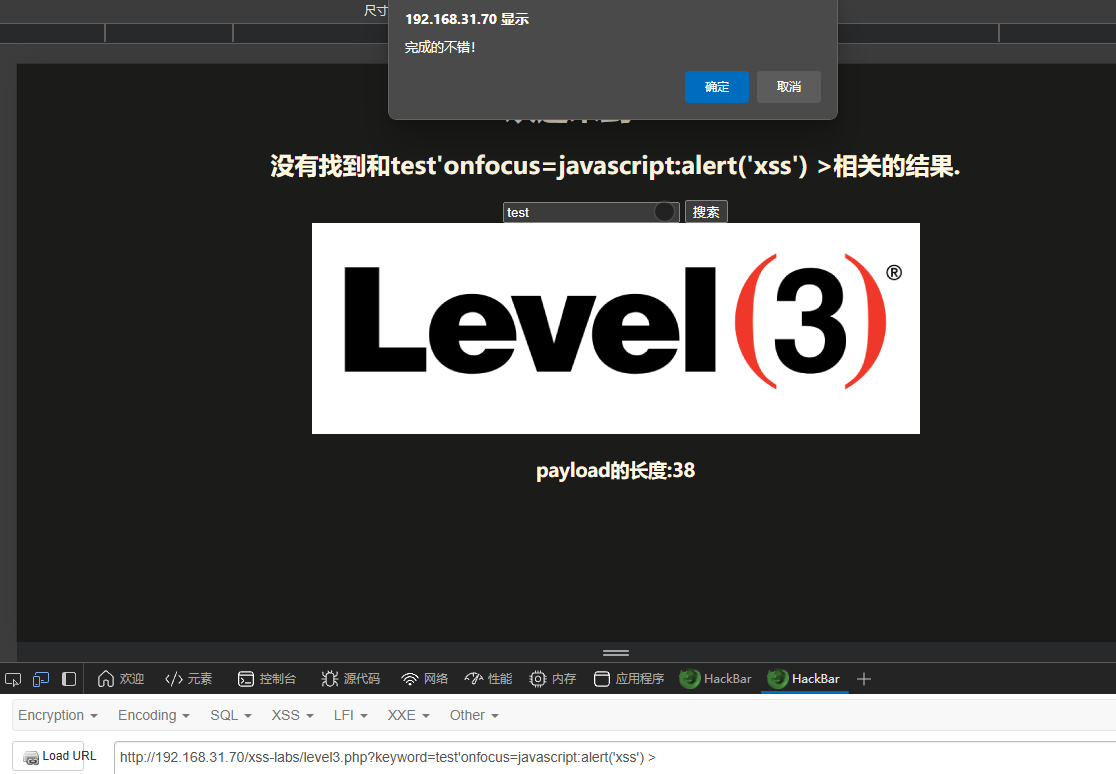The width and height of the screenshot is (1116, 774).
Task: Open the Other dropdown menu
Action: click(x=474, y=715)
